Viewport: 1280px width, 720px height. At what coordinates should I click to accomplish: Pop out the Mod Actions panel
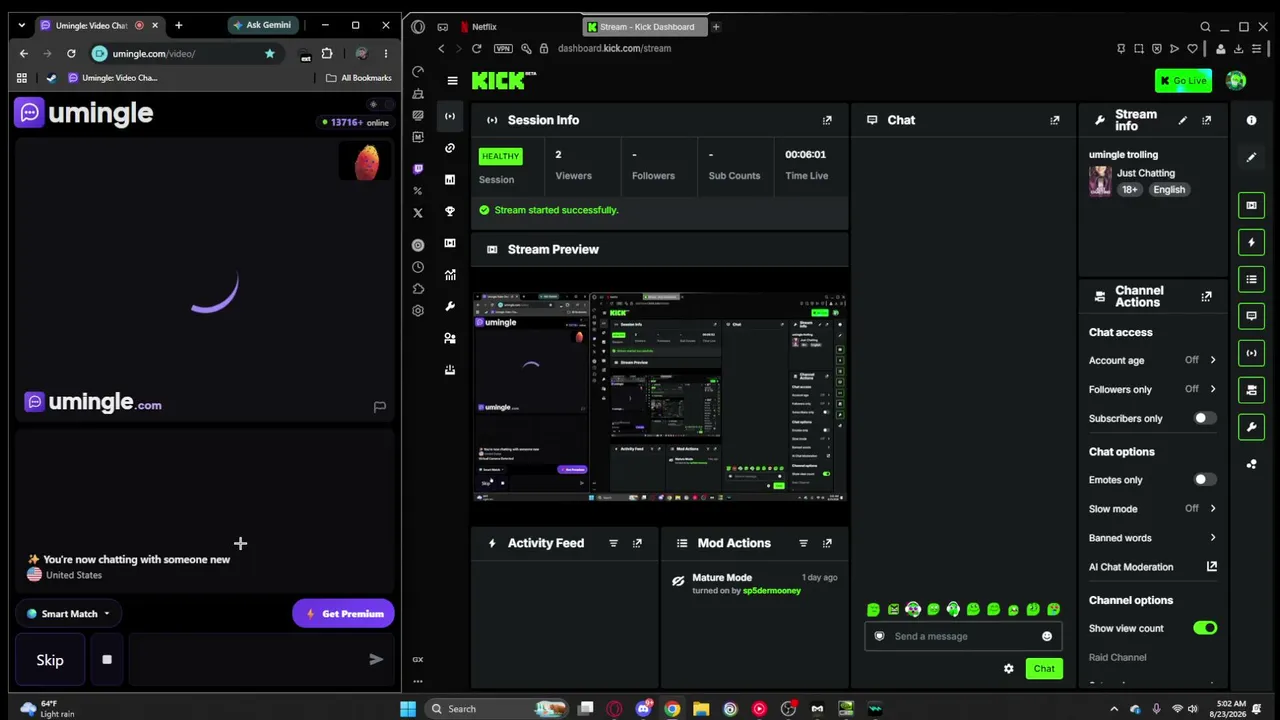tap(827, 543)
